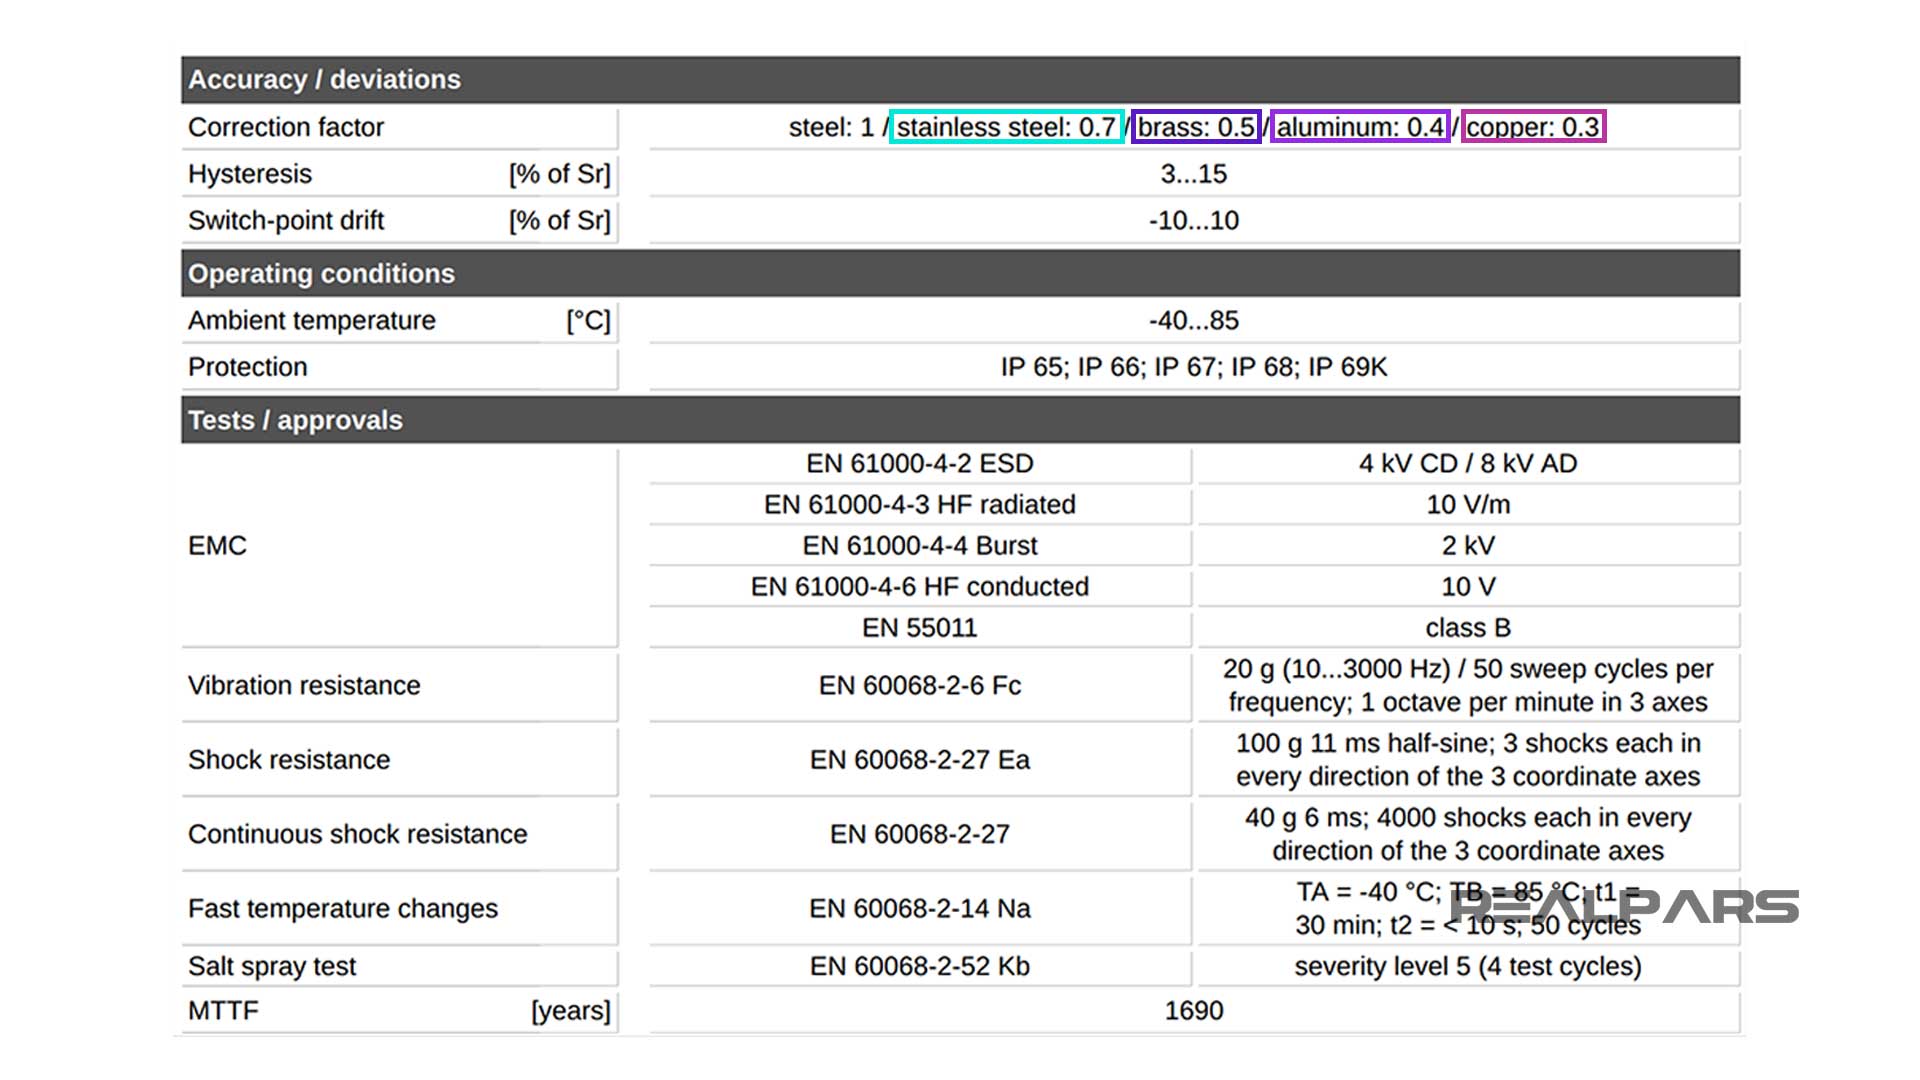
Task: Toggle the brass 0.5 correction factor display
Action: [x=1195, y=127]
